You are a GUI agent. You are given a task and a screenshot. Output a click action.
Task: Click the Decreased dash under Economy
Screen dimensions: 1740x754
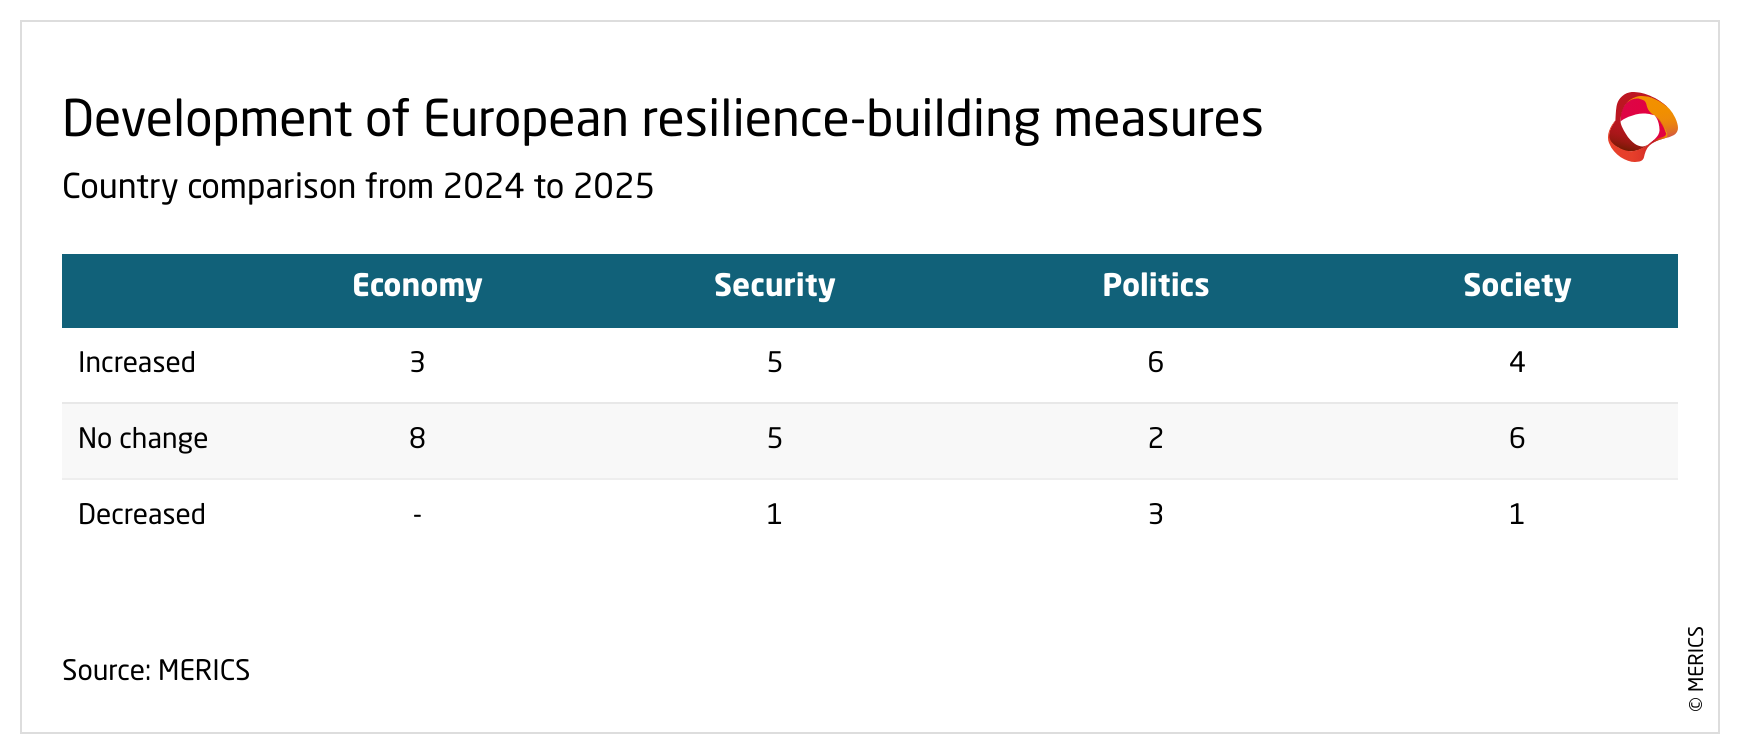[x=417, y=515]
